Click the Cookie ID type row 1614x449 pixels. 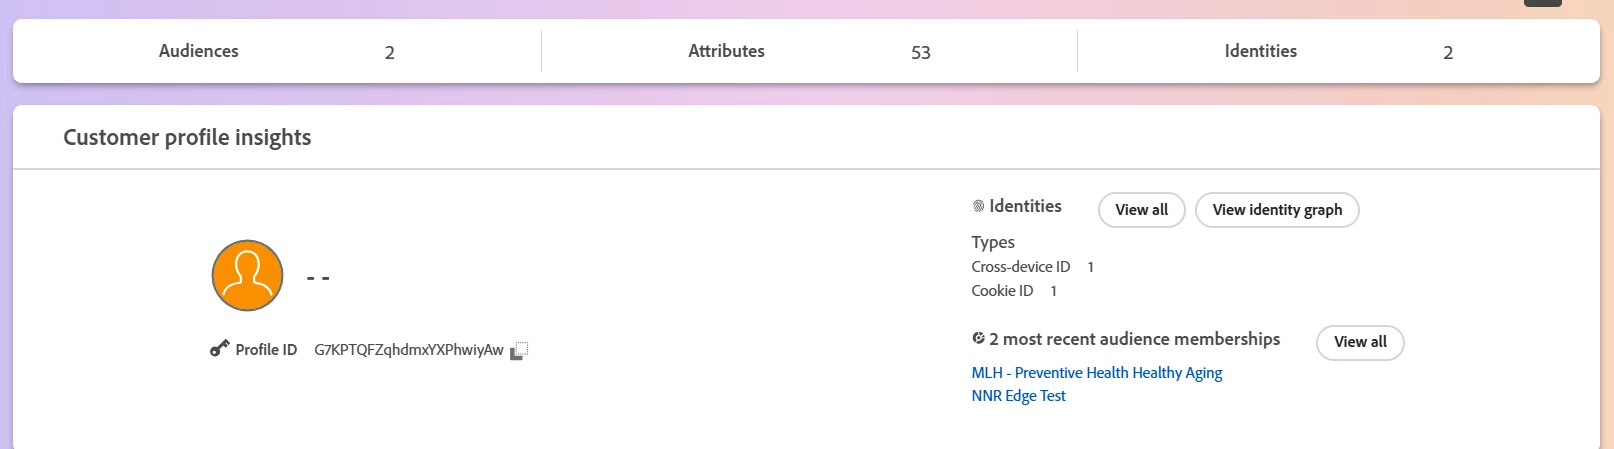1014,291
